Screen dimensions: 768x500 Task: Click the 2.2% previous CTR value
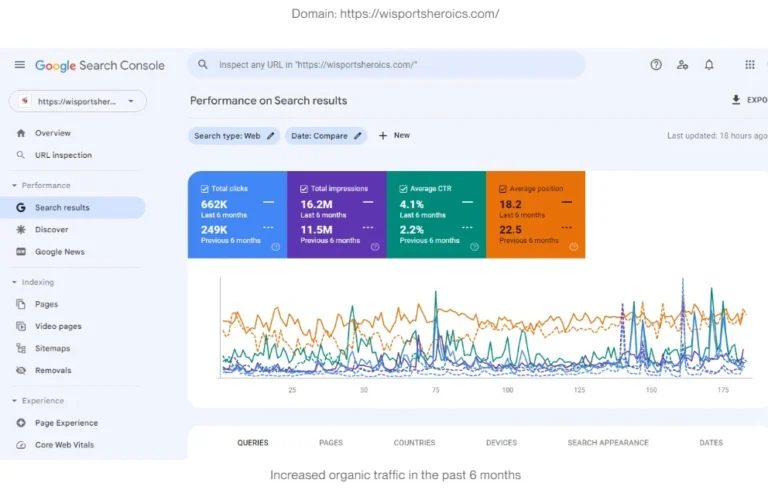[x=411, y=230]
